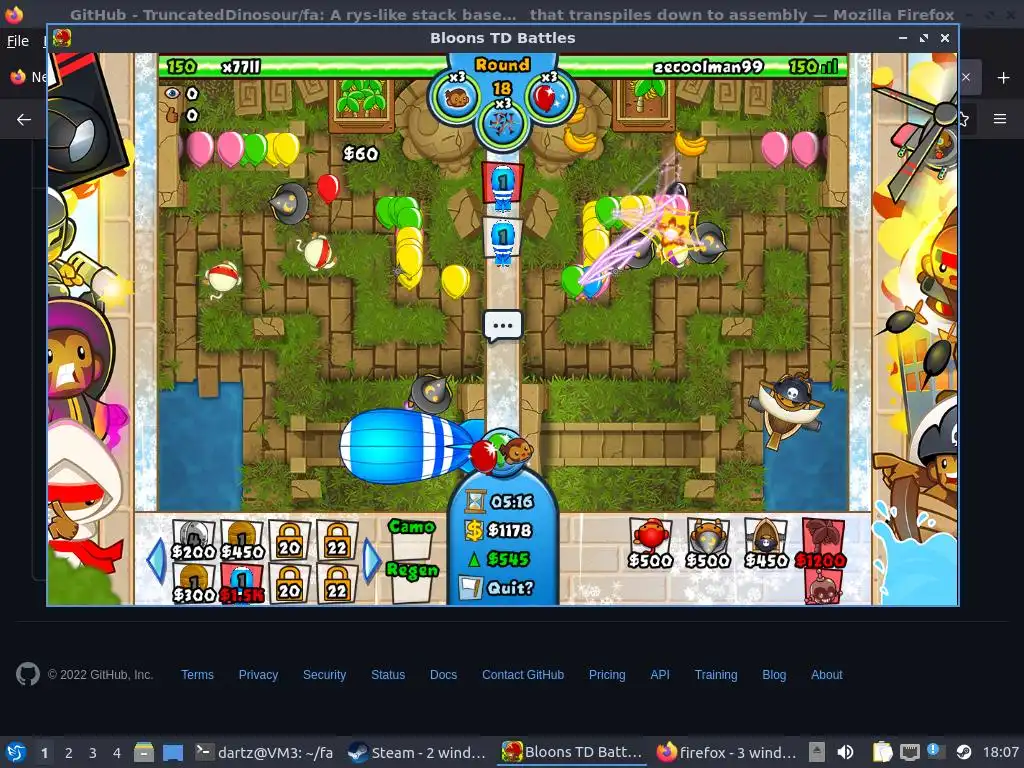
Task: Click the red skull monkey icon
Action: (822, 586)
